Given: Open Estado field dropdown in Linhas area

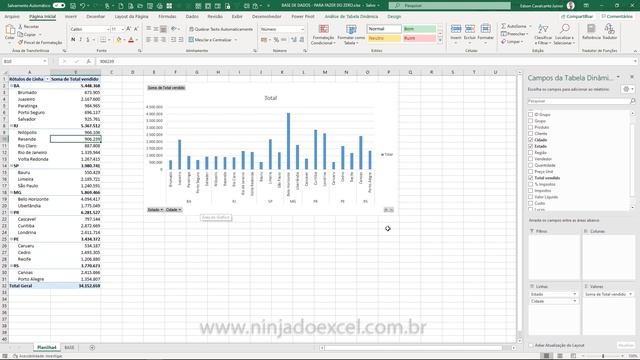Looking at the screenshot, I should click(575, 294).
